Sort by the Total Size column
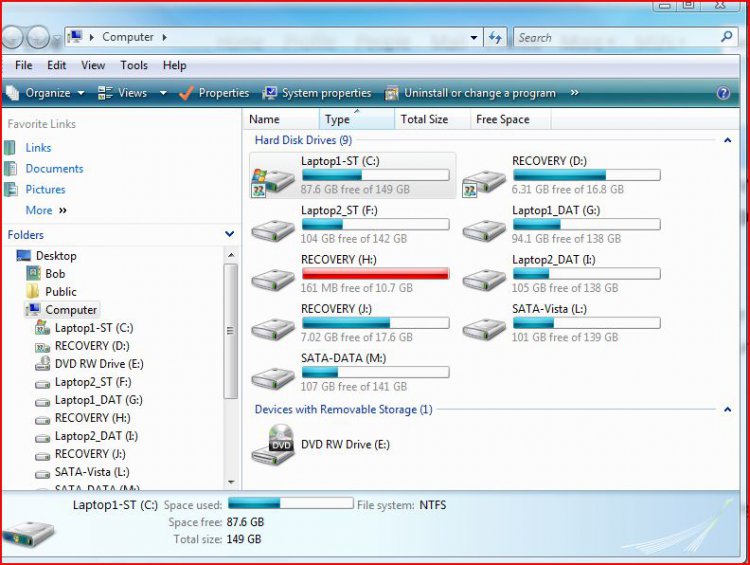The width and height of the screenshot is (750, 565). pyautogui.click(x=432, y=119)
